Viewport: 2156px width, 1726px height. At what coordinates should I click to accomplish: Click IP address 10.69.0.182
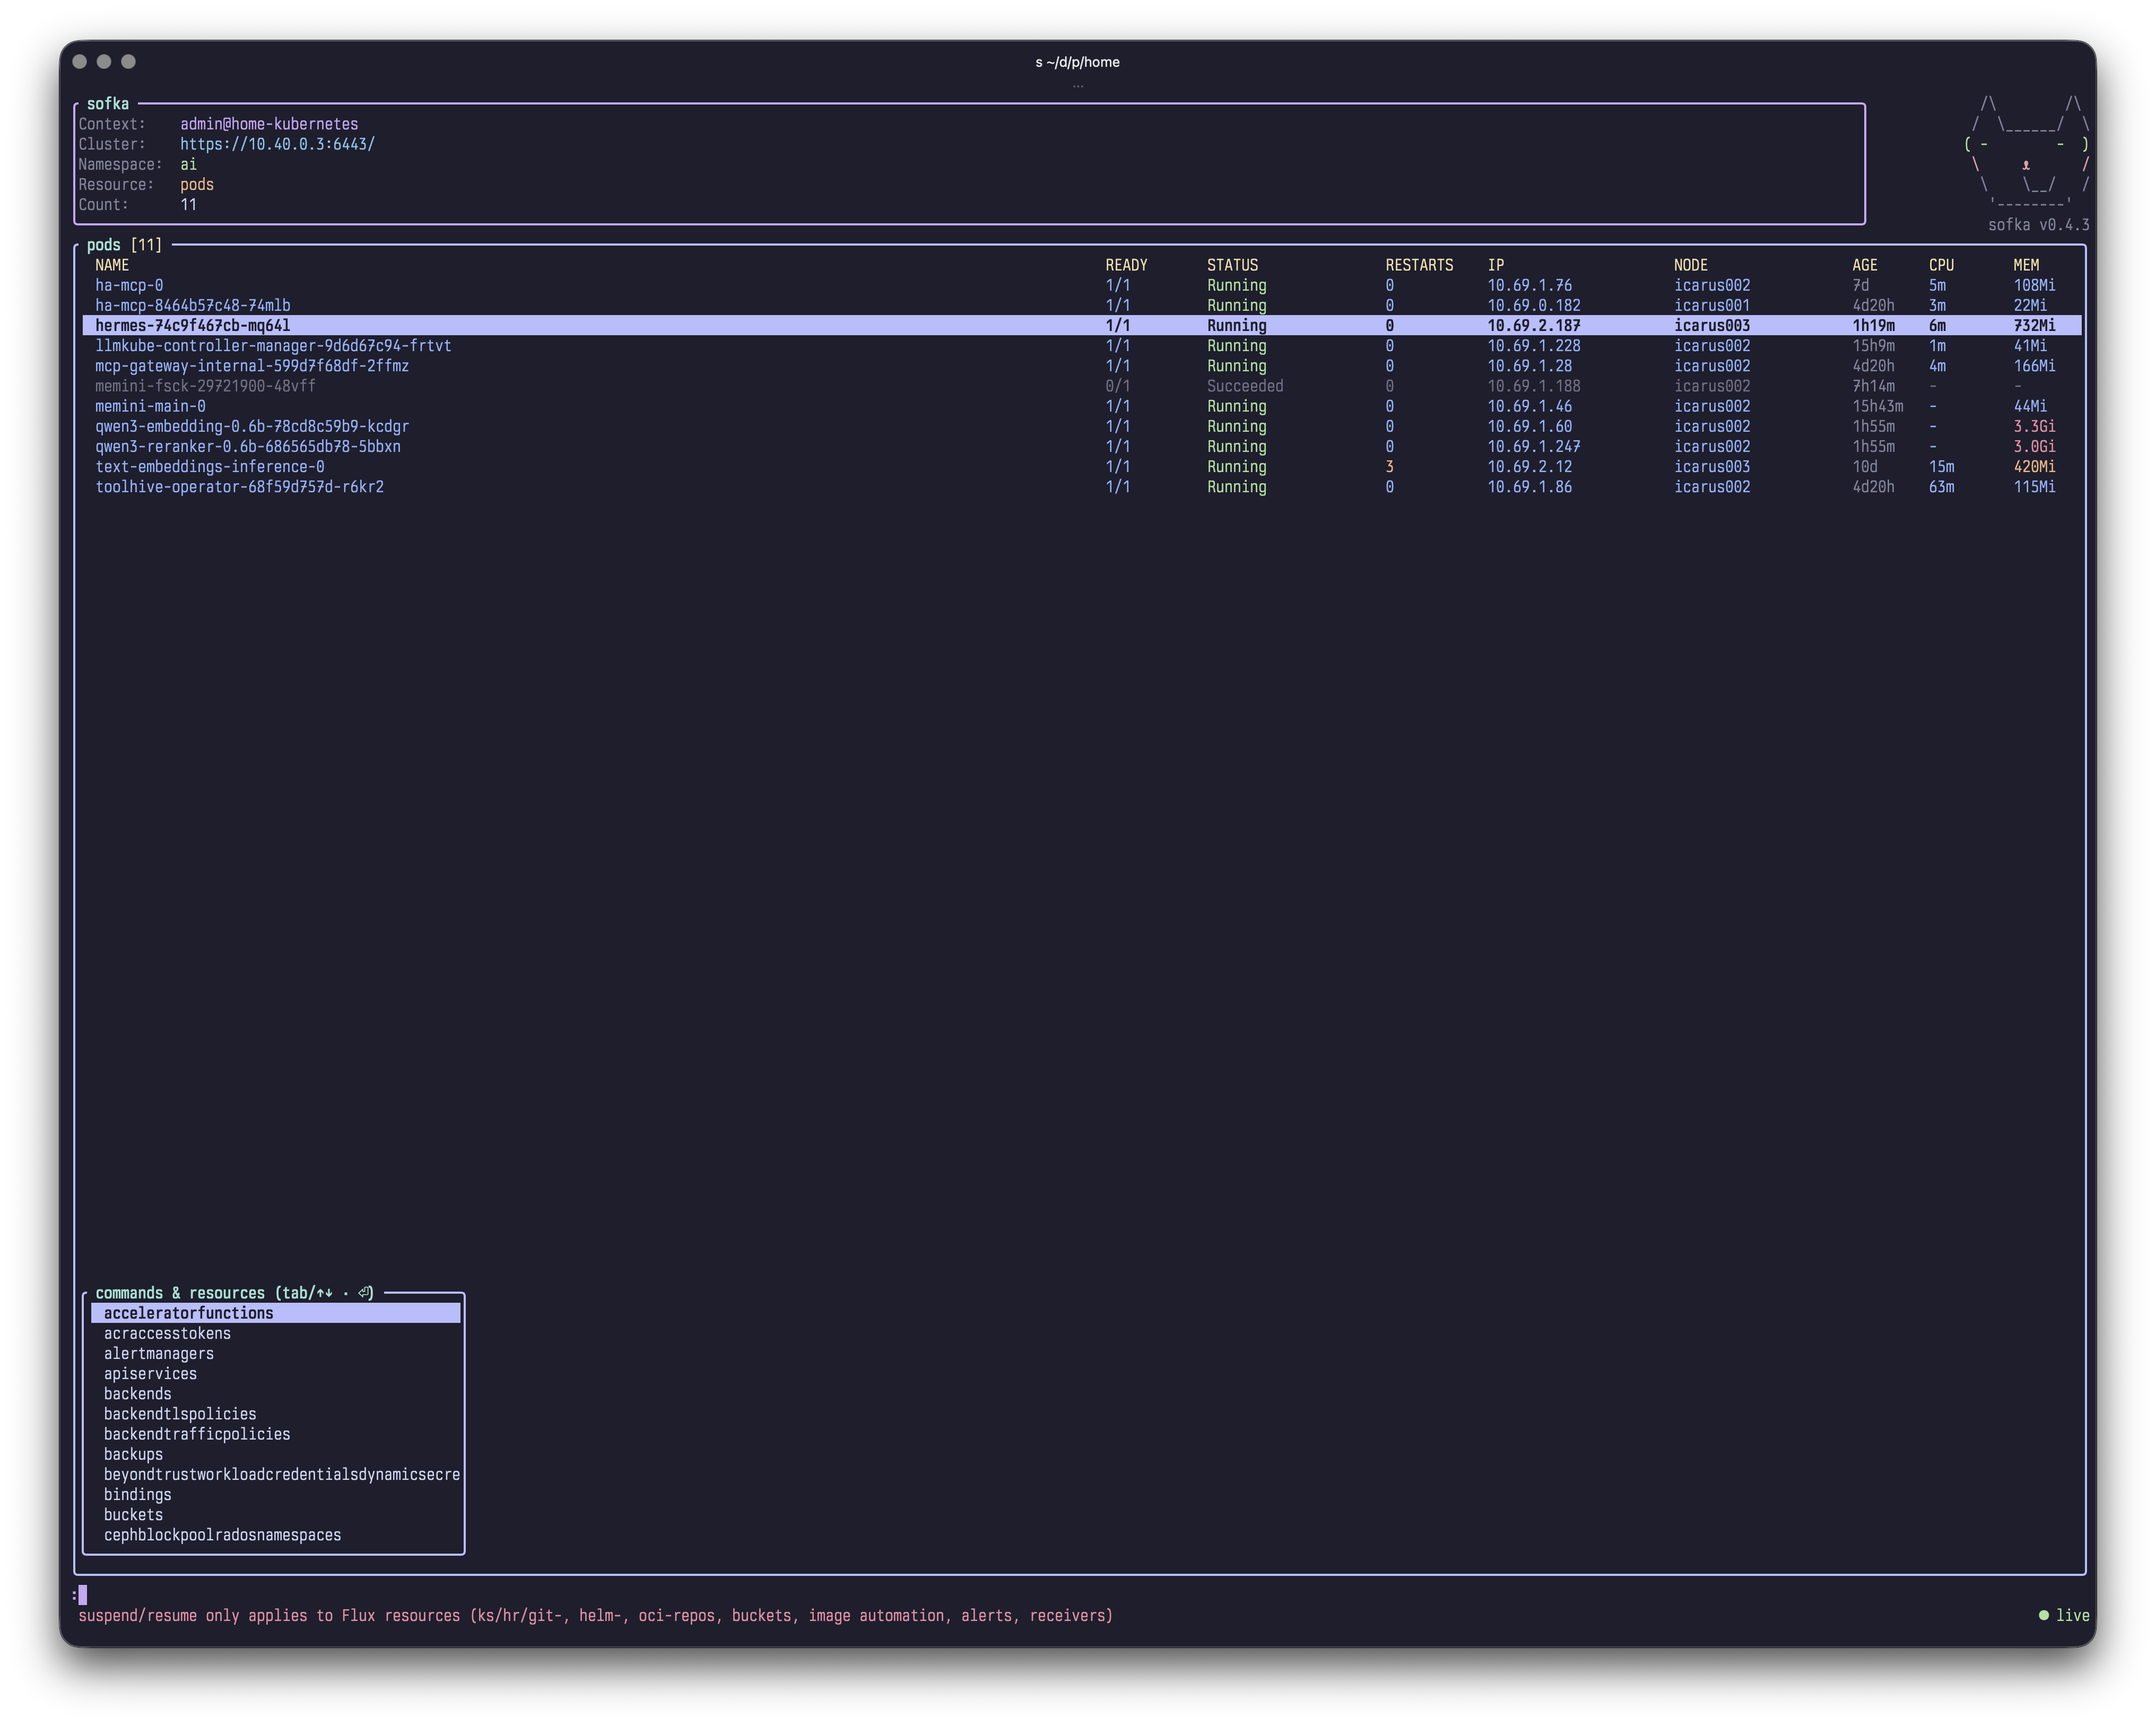tap(1534, 305)
